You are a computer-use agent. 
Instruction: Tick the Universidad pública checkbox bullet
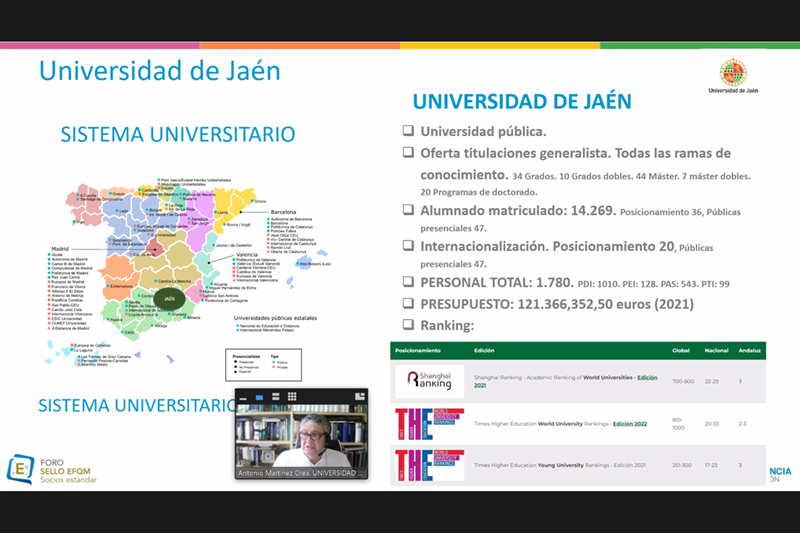point(408,132)
